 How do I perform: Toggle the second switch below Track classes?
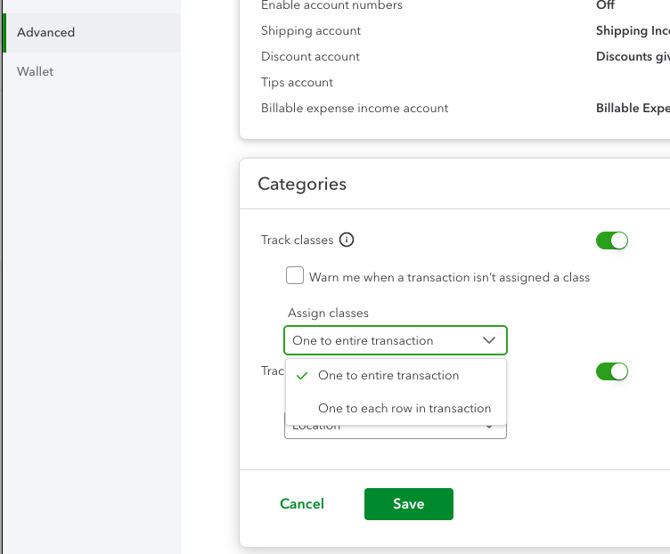tap(611, 371)
